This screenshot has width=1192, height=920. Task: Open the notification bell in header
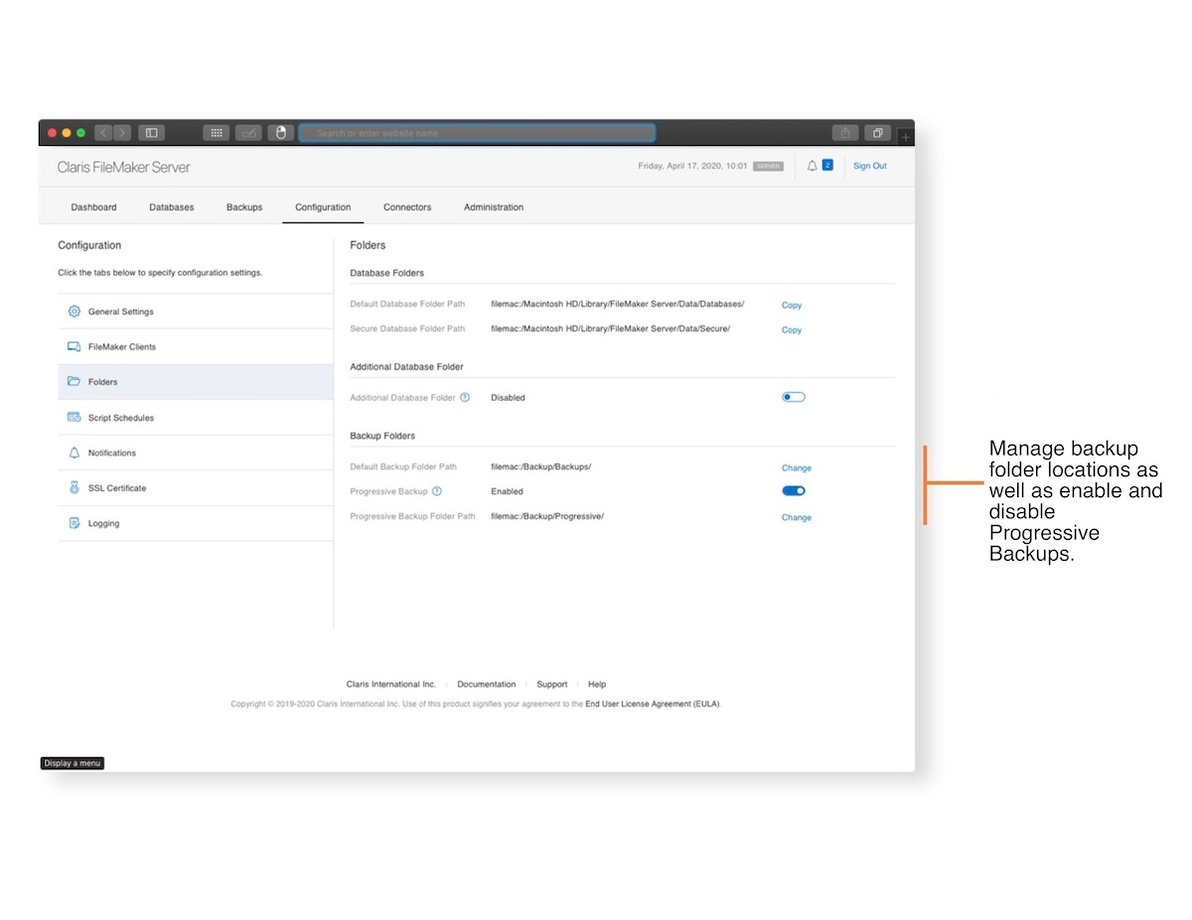click(x=812, y=166)
